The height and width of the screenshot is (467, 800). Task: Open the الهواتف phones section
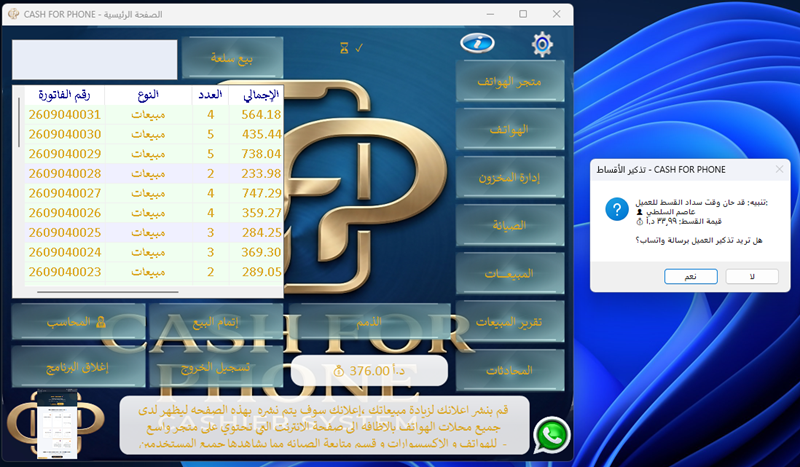510,129
